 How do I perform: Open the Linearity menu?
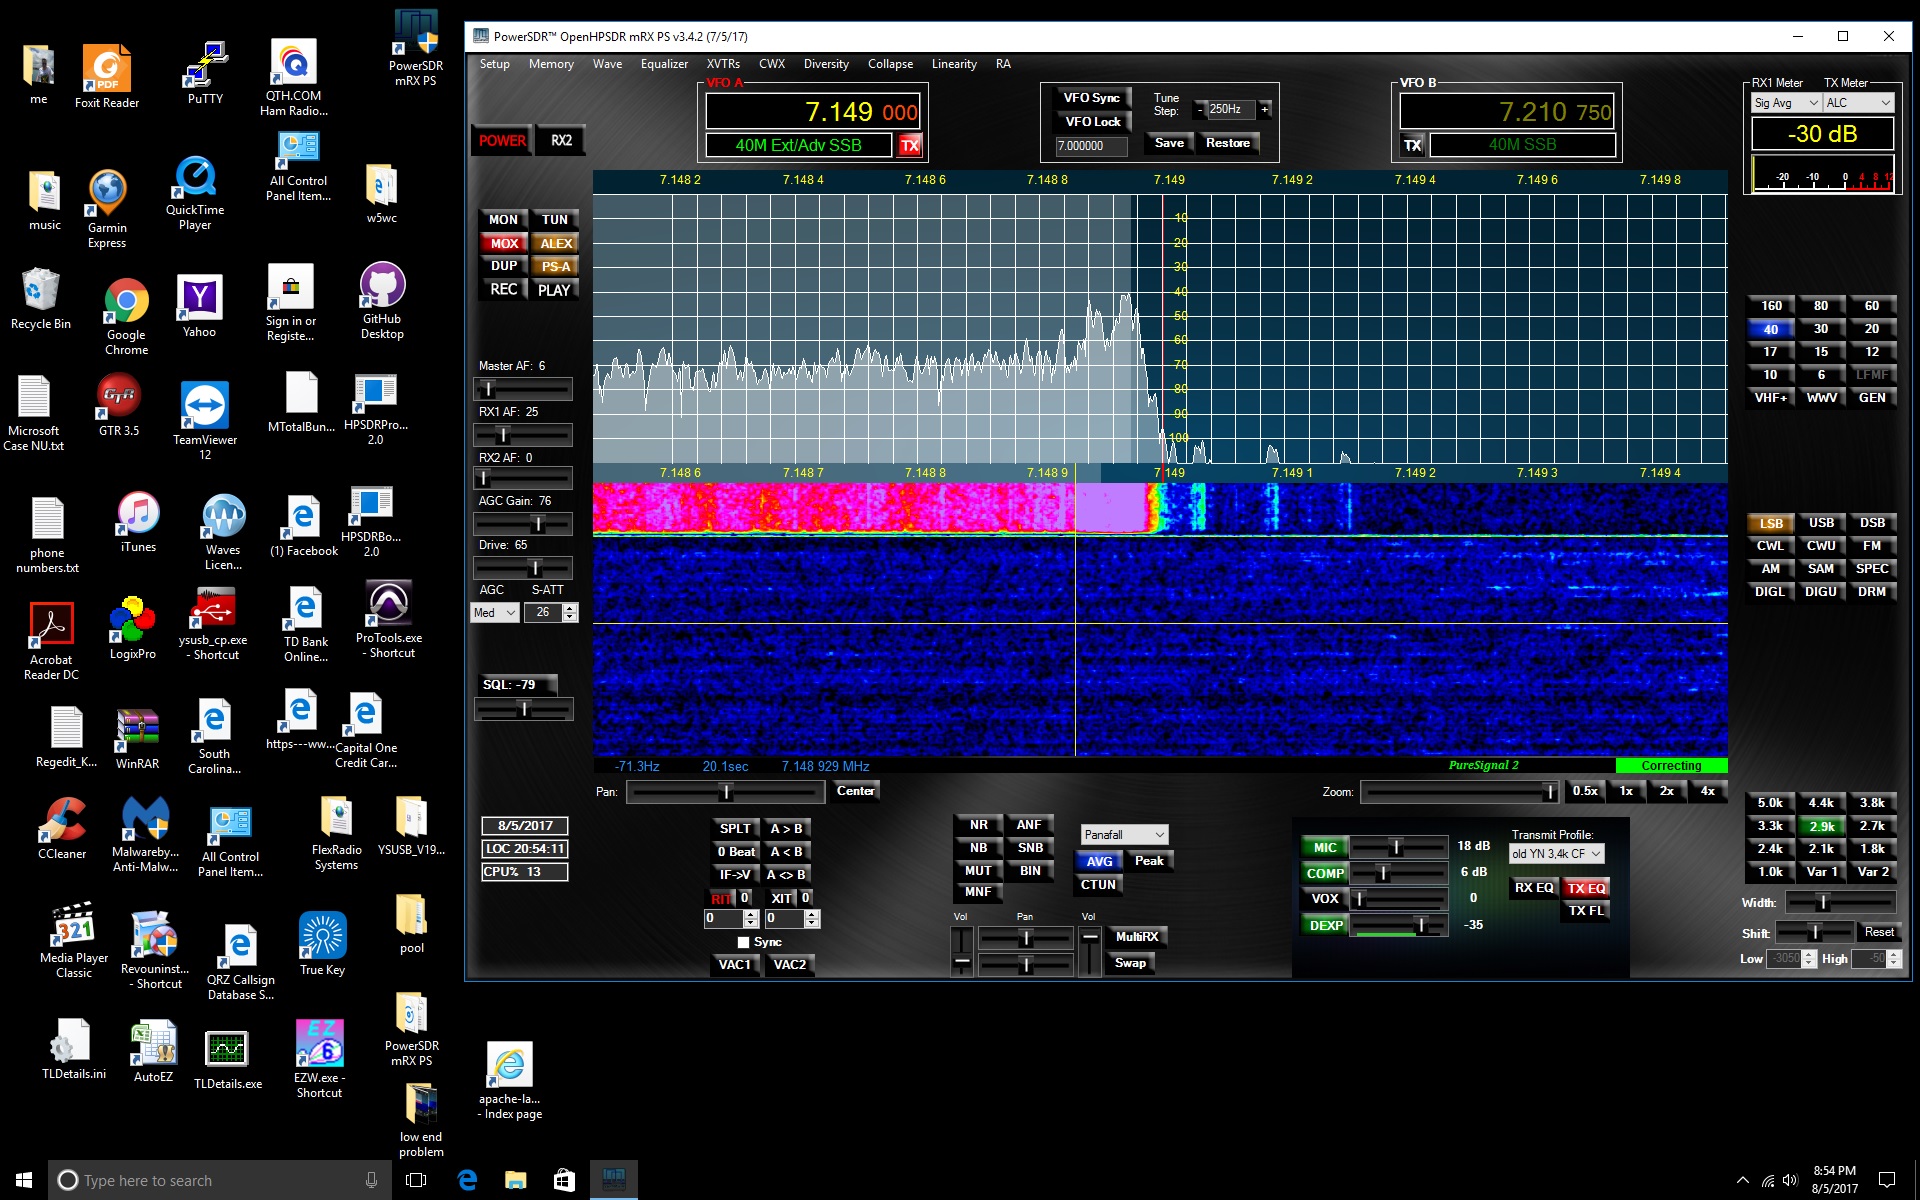[954, 64]
